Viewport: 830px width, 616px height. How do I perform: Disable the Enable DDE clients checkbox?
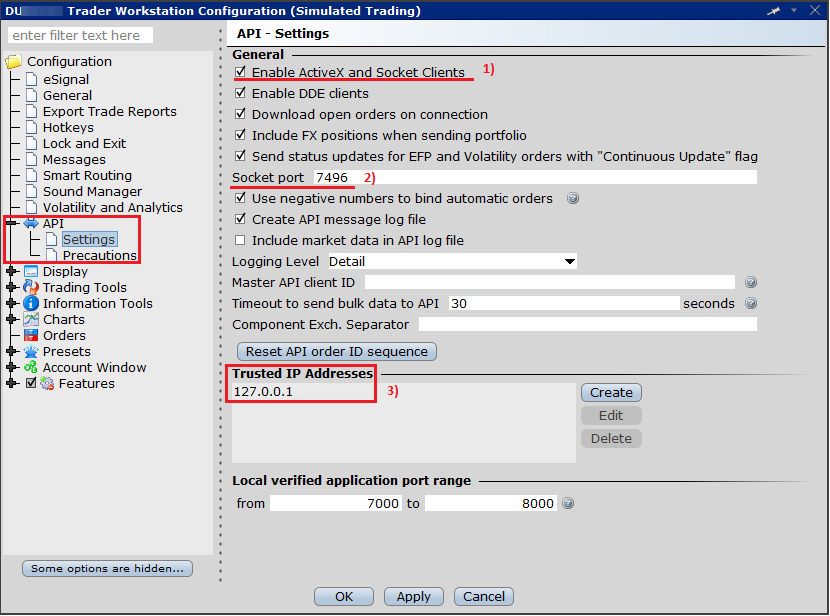240,94
